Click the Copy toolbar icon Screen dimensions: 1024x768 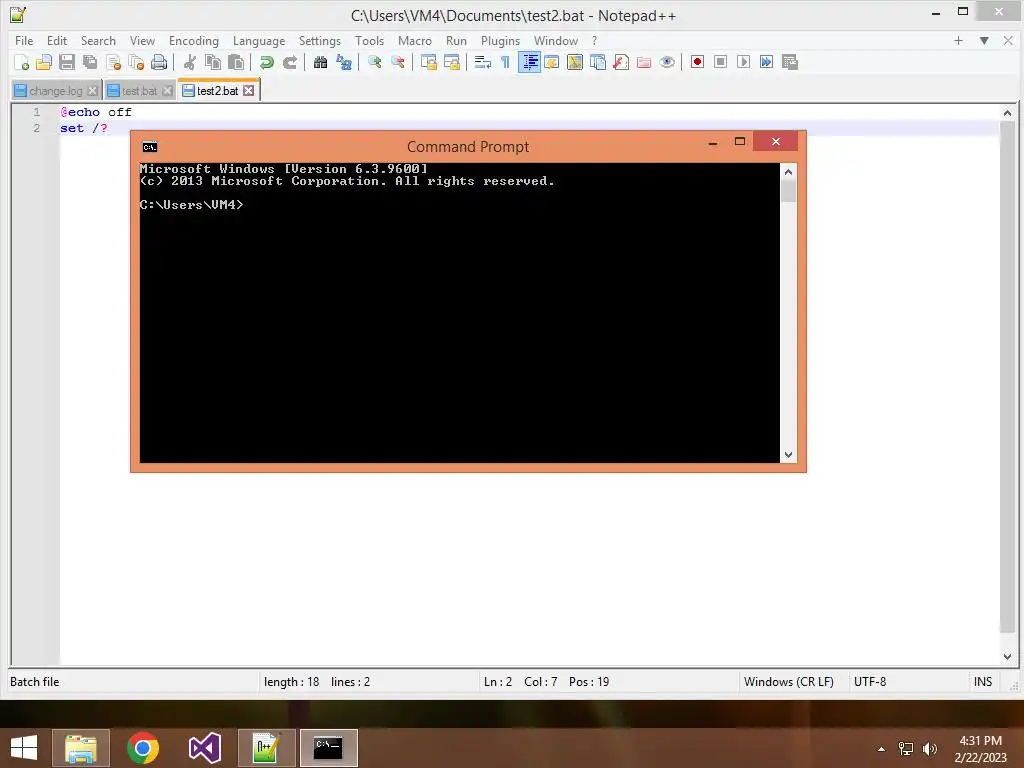tap(213, 62)
